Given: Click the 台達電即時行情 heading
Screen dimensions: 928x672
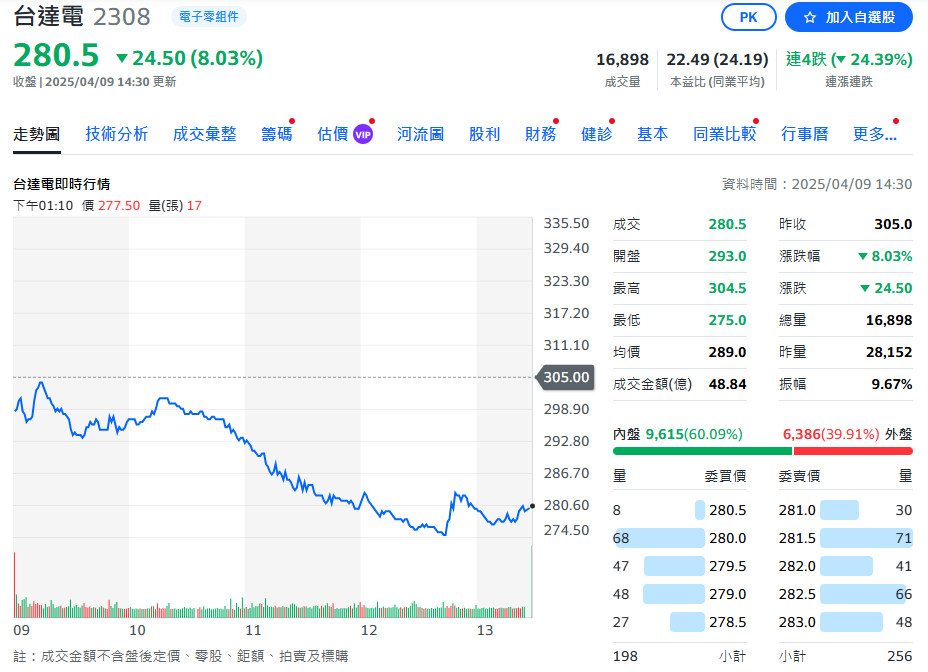Looking at the screenshot, I should point(62,184).
